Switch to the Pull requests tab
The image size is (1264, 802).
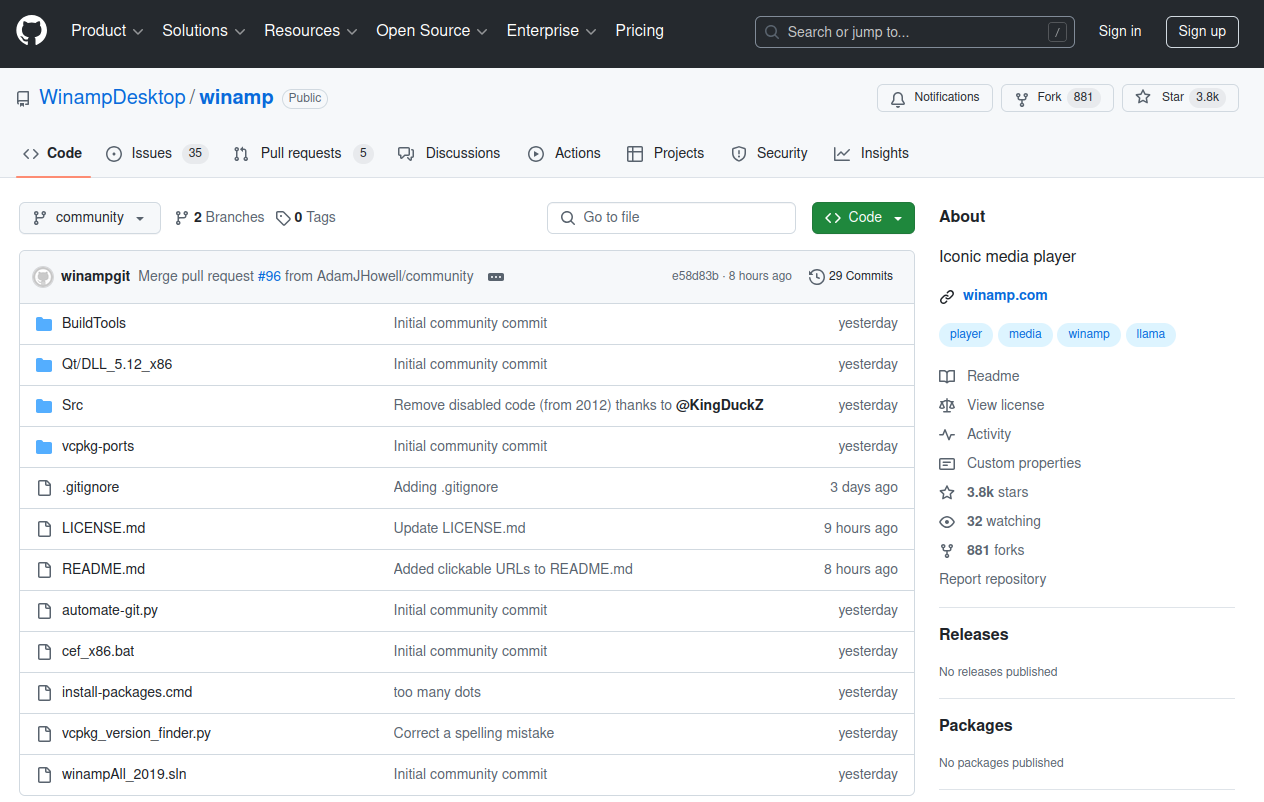click(x=303, y=154)
